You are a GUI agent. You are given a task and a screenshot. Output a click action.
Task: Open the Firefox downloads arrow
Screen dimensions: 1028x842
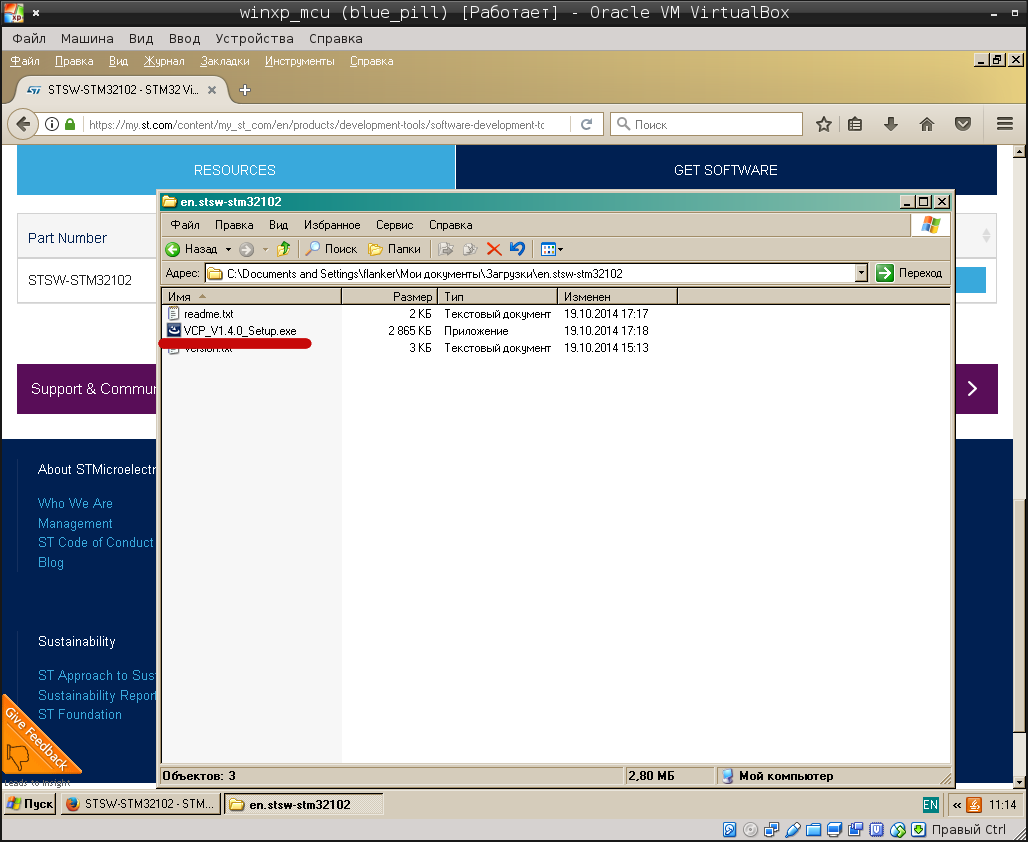890,124
